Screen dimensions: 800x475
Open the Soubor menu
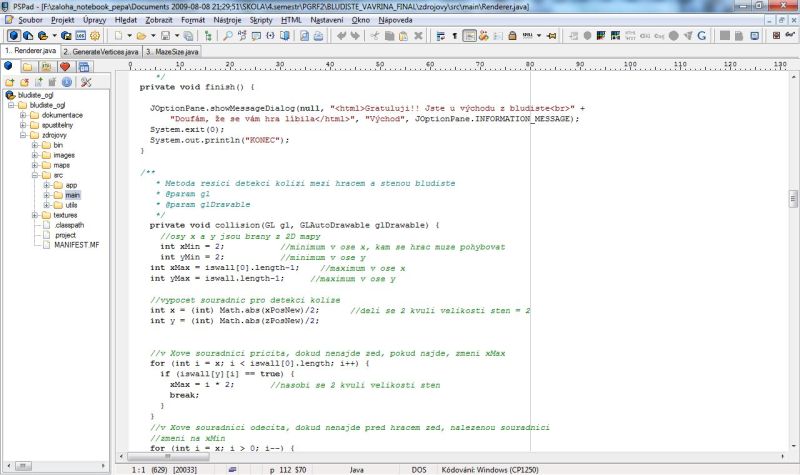coord(30,20)
